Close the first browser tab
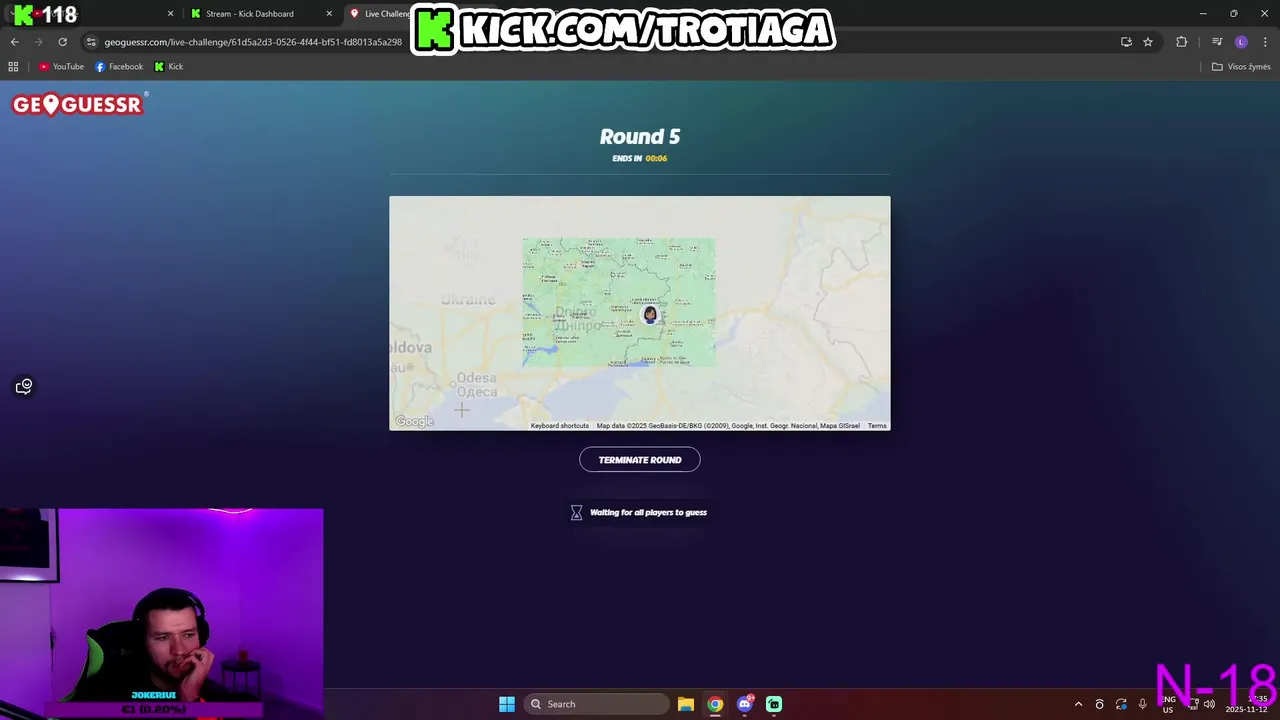The width and height of the screenshot is (1280, 720). point(170,14)
